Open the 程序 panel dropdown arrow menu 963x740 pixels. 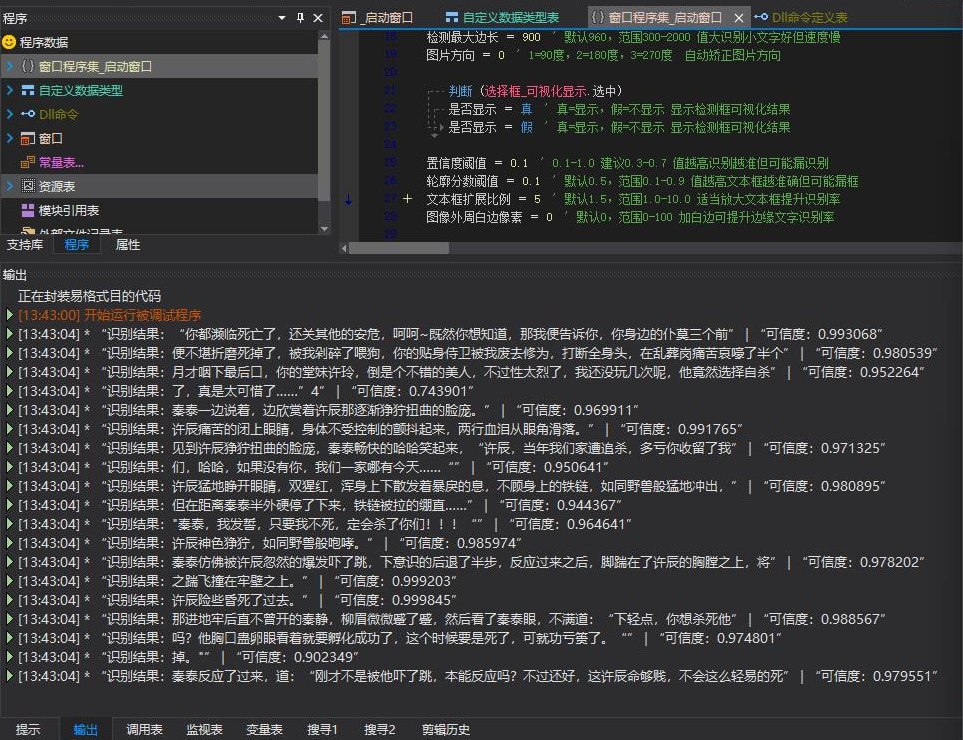(x=283, y=18)
